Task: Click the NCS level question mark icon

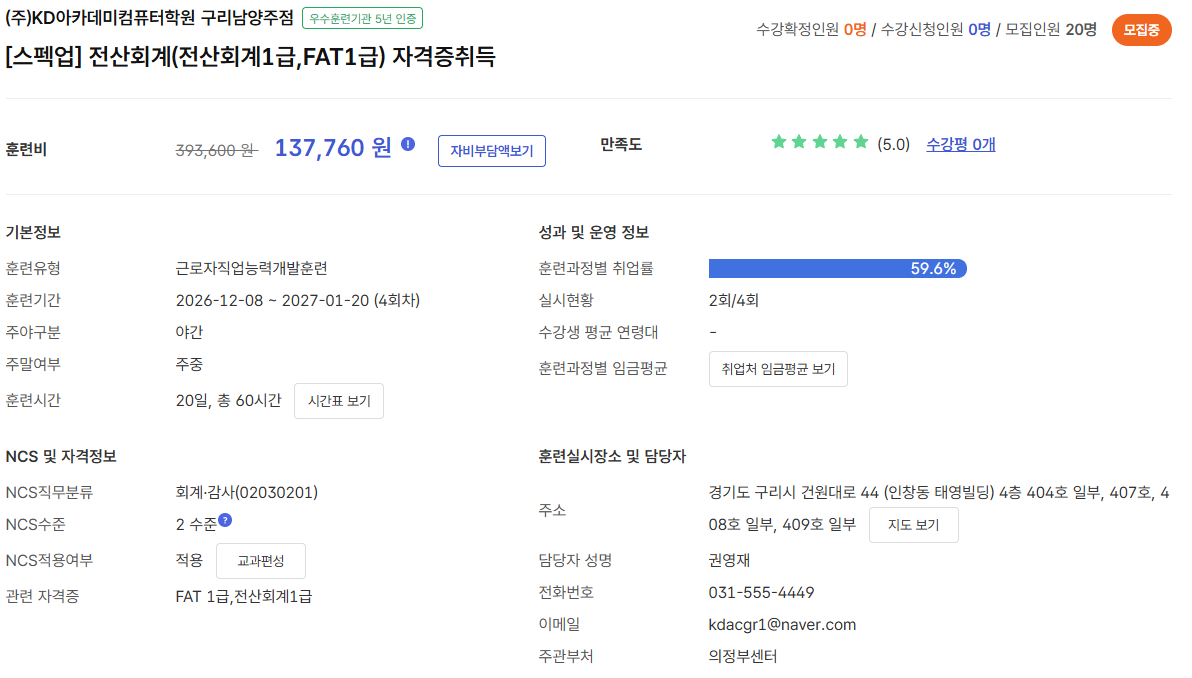Action: pos(225,521)
